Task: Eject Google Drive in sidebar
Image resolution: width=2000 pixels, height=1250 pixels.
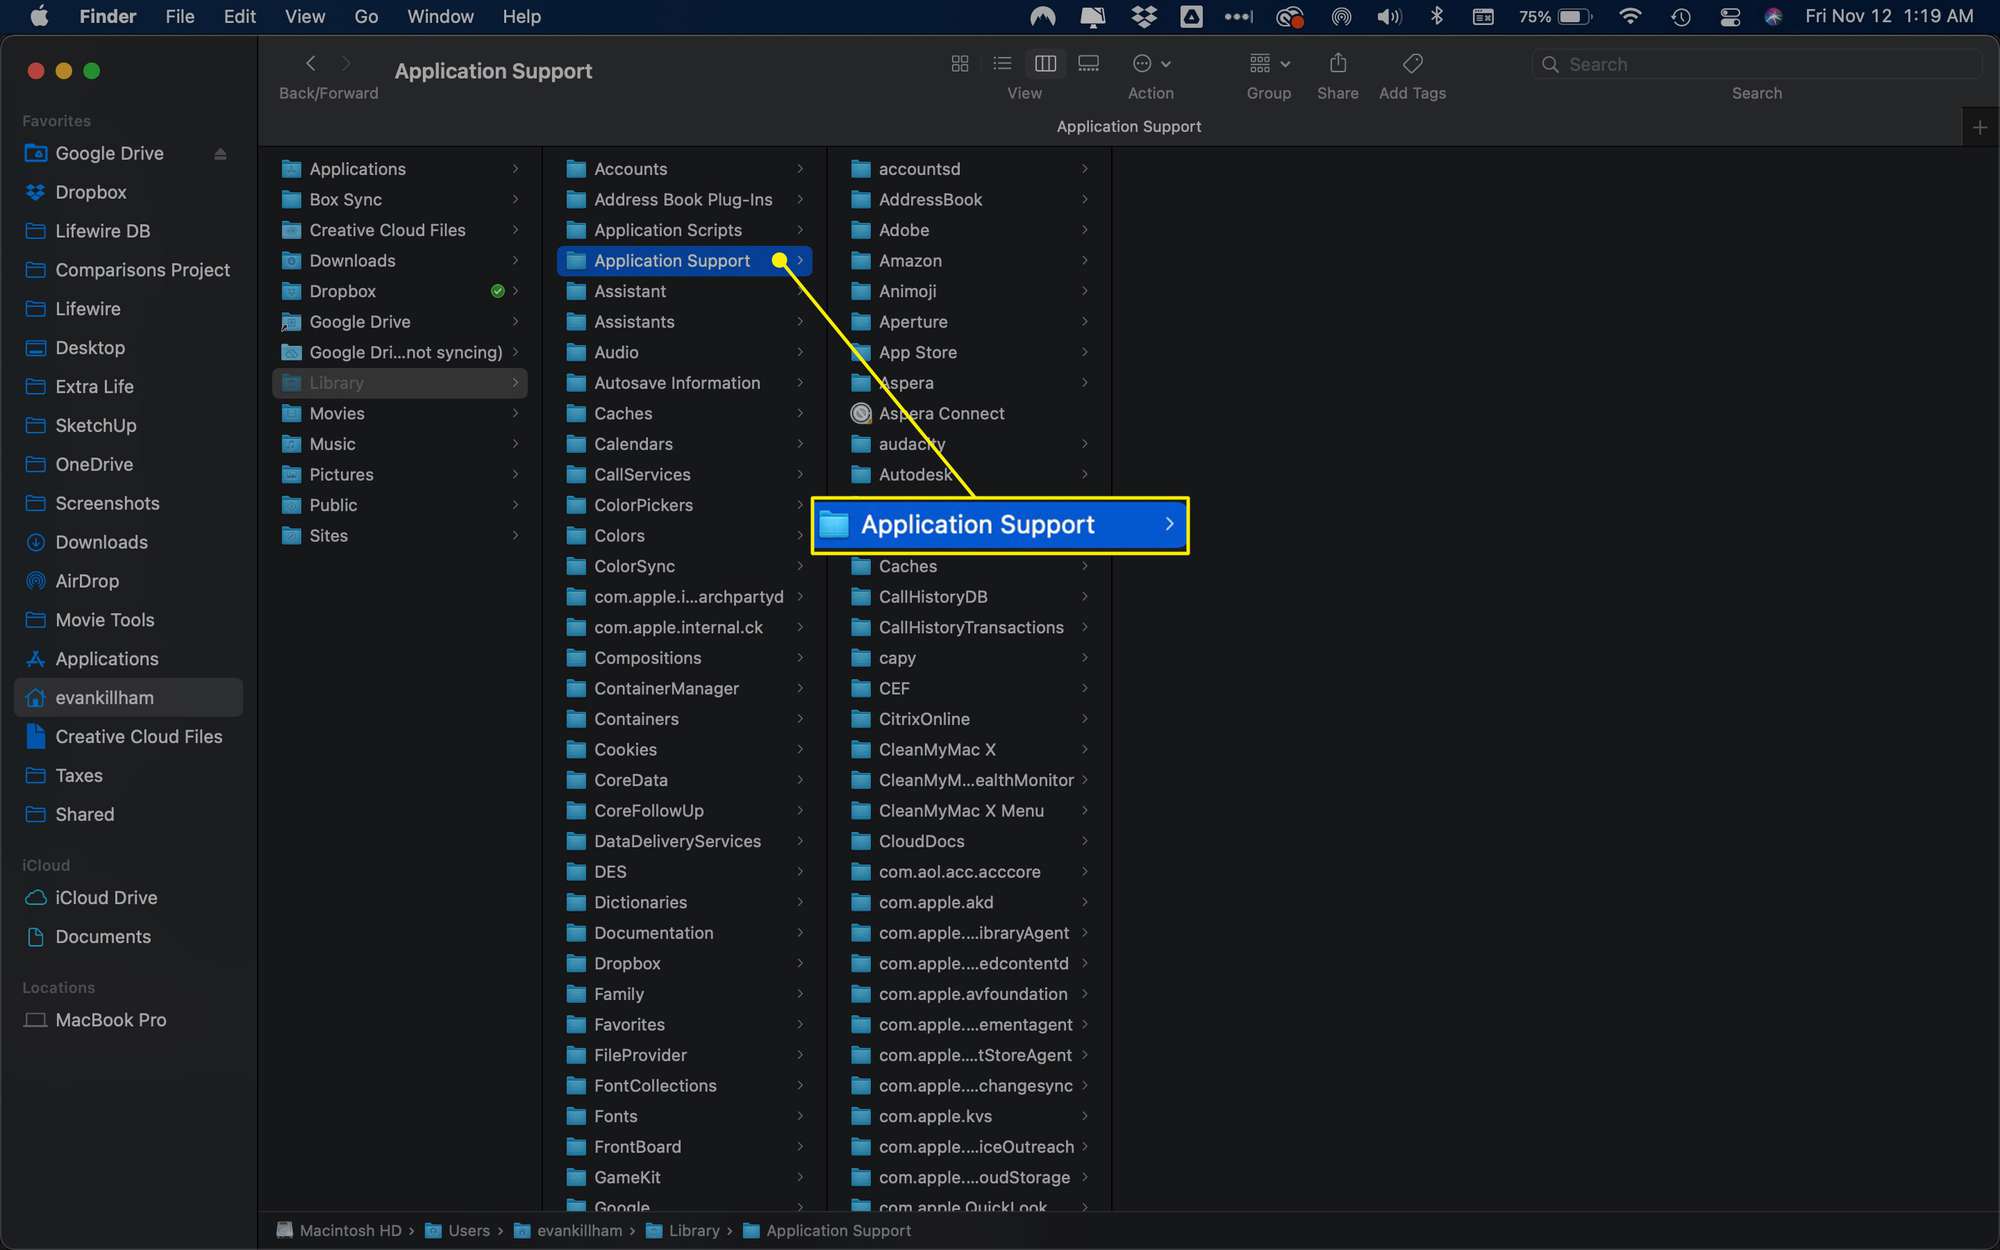Action: tap(220, 154)
